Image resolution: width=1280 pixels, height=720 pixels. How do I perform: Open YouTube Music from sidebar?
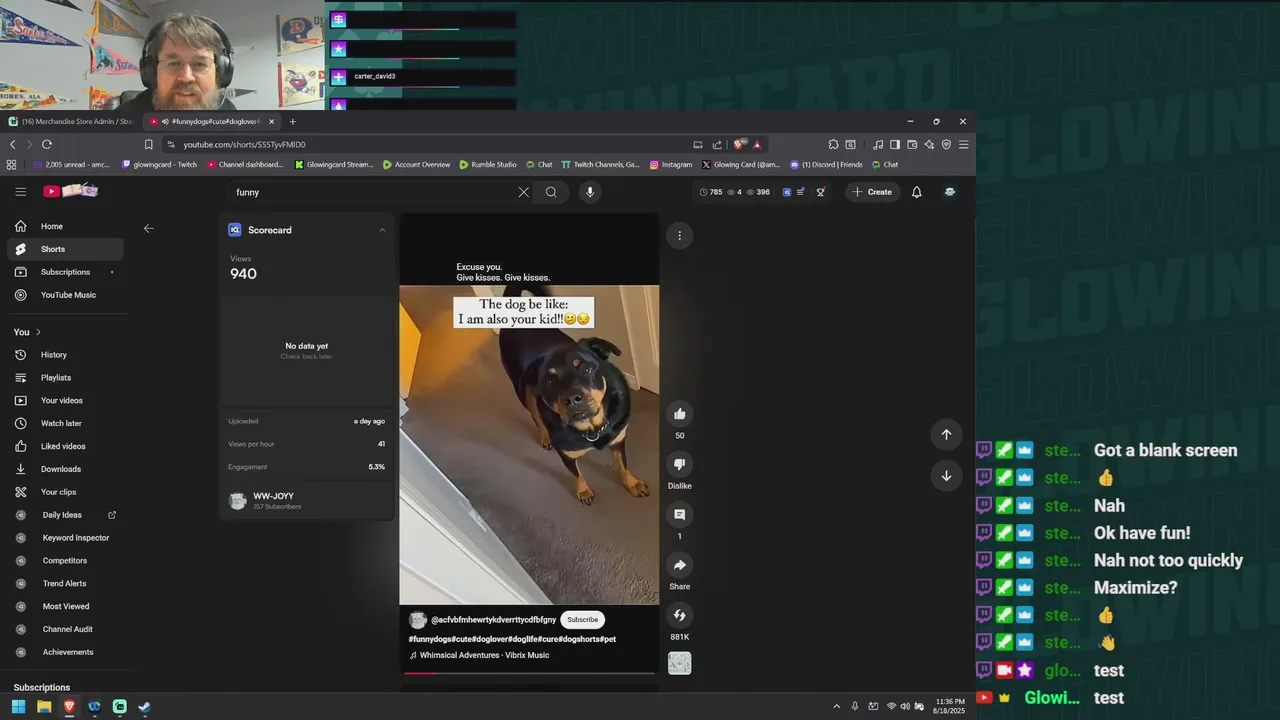(64, 295)
